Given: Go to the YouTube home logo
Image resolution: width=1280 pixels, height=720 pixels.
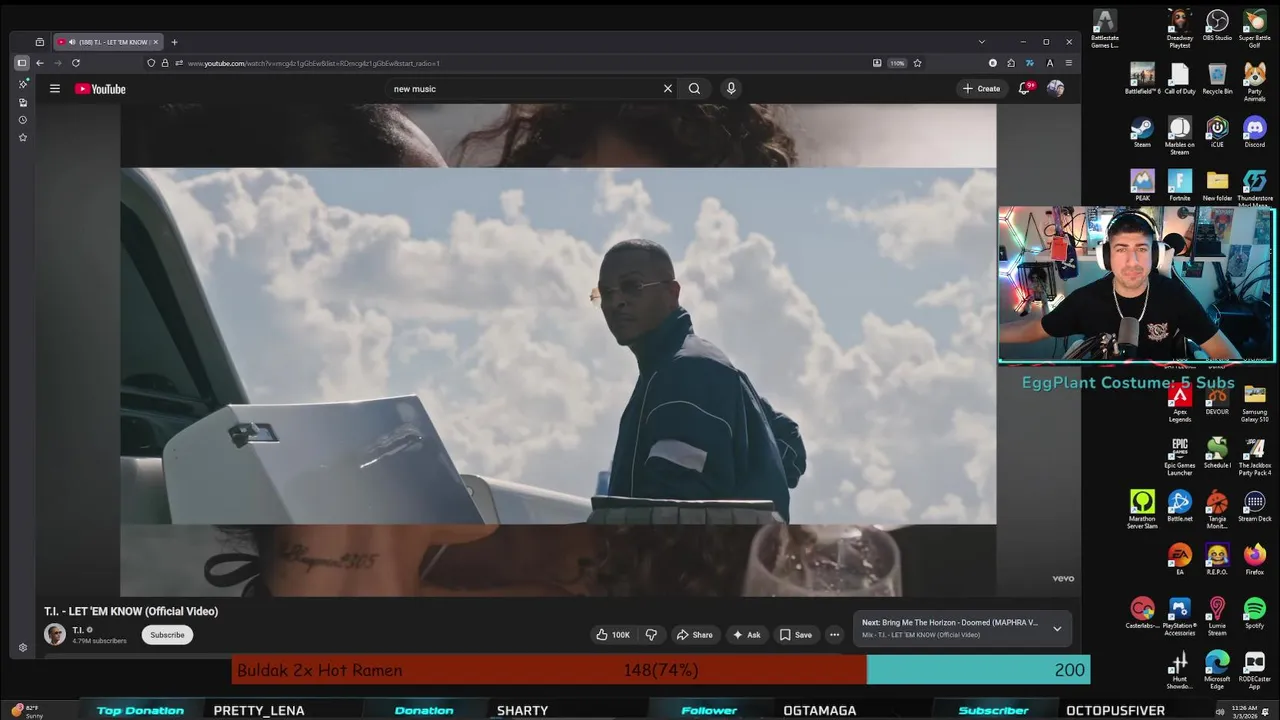Looking at the screenshot, I should (x=100, y=89).
